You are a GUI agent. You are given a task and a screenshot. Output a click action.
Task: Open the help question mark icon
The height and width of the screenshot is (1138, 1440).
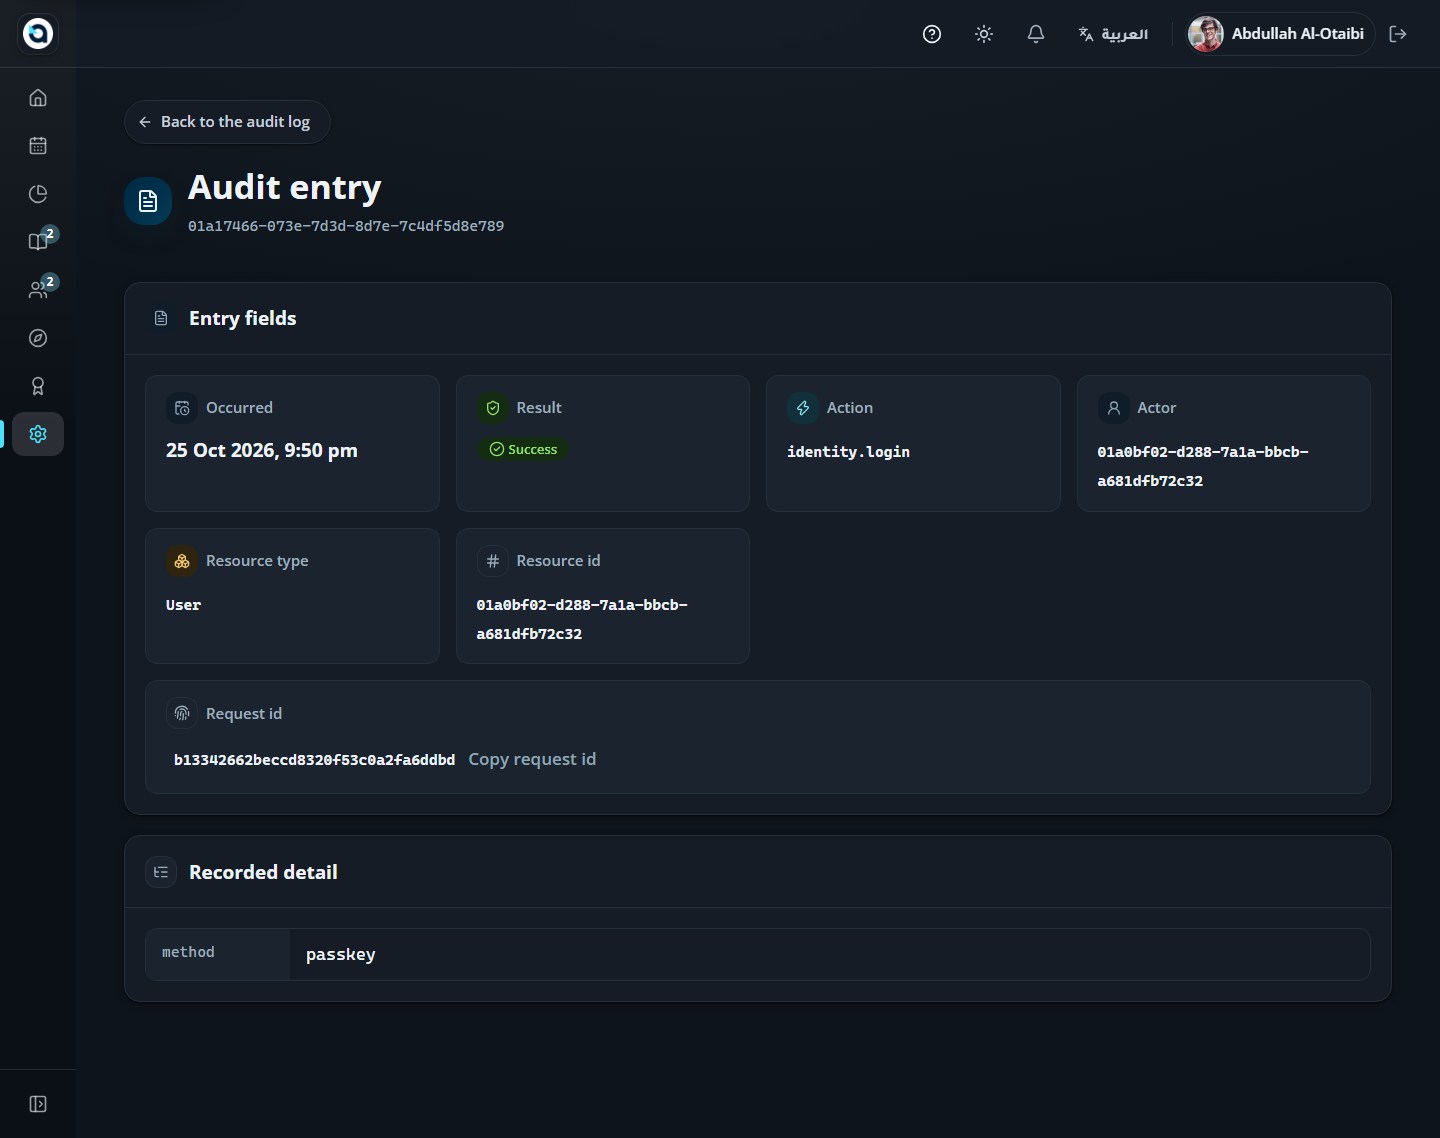point(932,34)
